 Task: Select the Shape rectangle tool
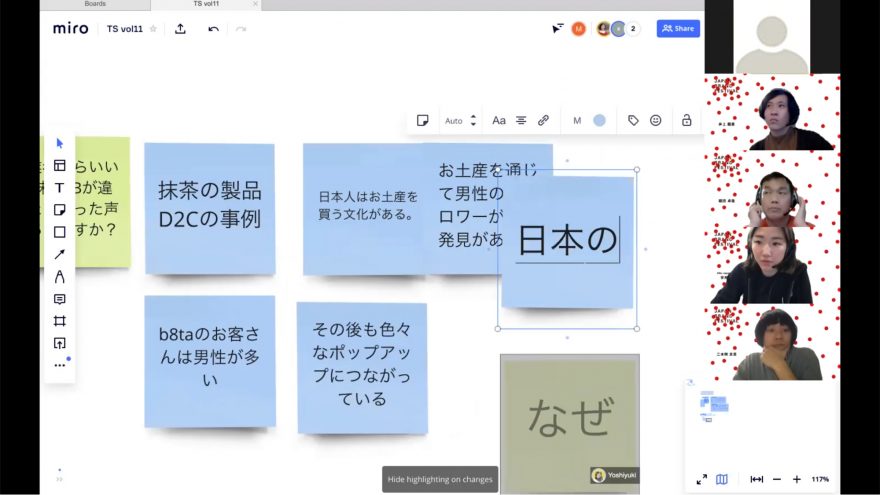(59, 232)
